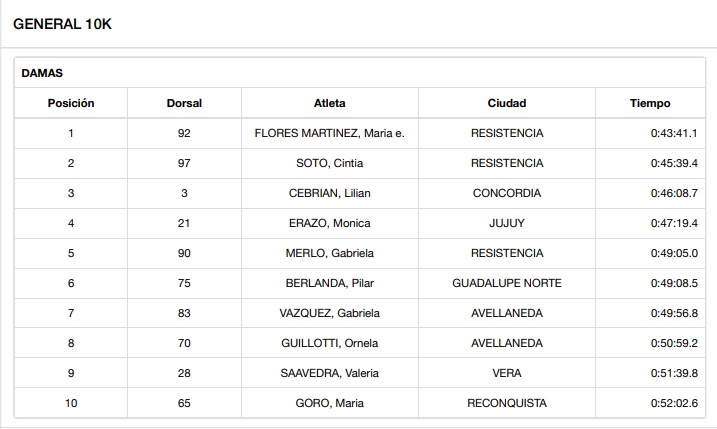Click the GUADALUPE NORTE city cell
This screenshot has width=717, height=429.
[x=506, y=283]
